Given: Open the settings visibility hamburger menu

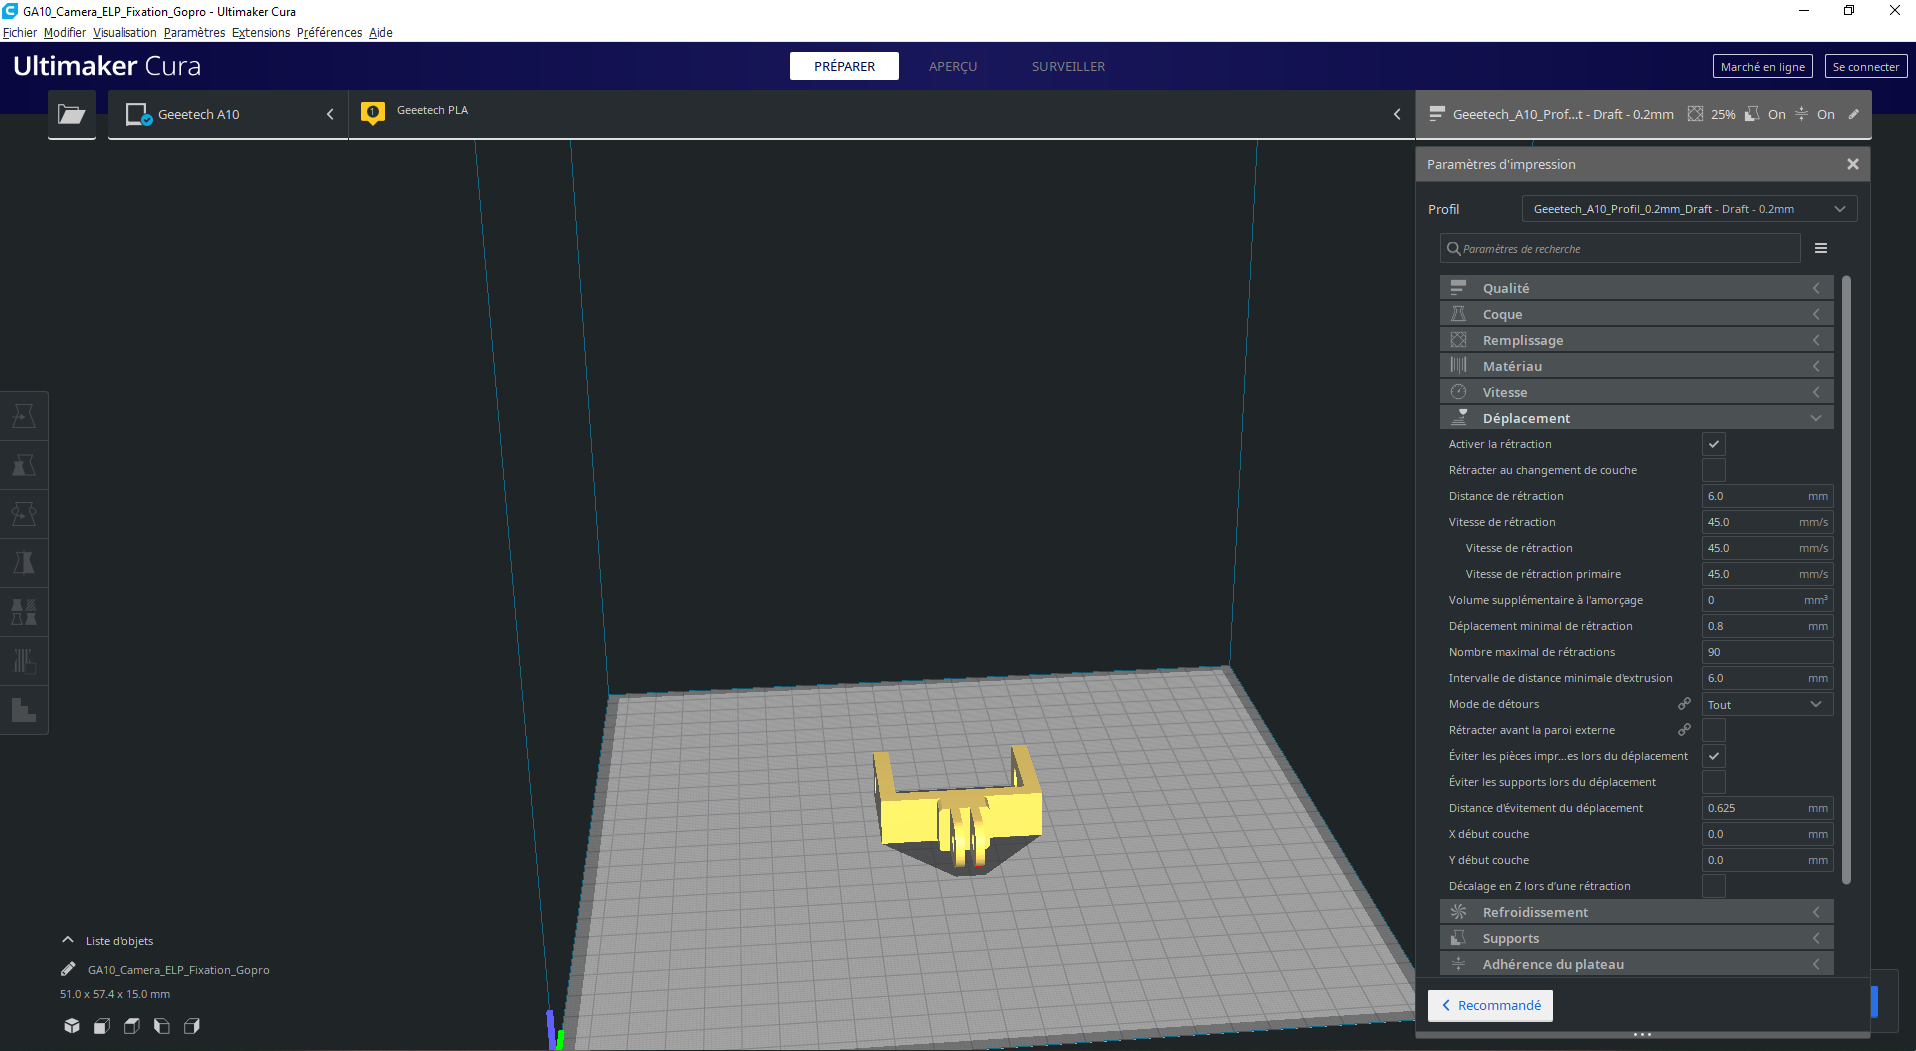Looking at the screenshot, I should coord(1821,248).
